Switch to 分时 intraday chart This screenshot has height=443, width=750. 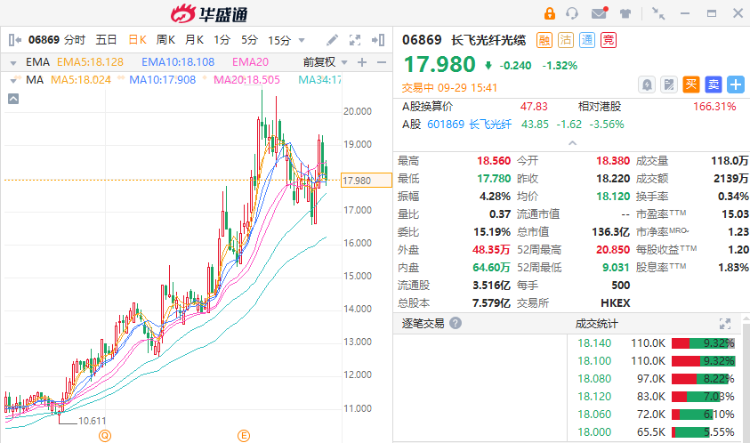tap(75, 40)
